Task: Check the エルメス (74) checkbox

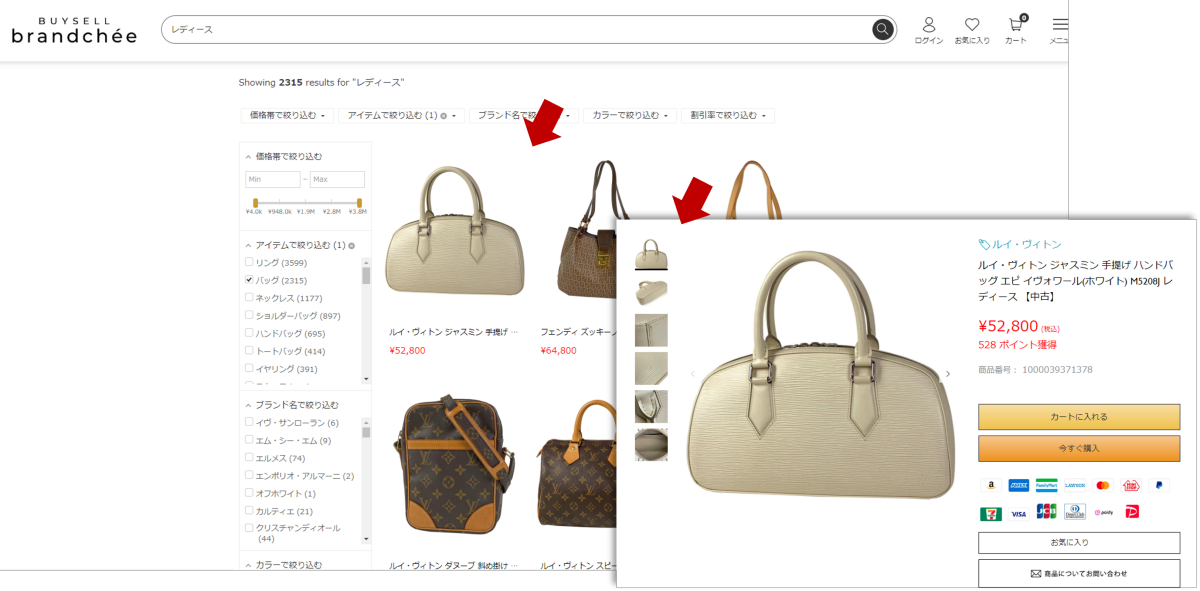Action: tap(249, 457)
